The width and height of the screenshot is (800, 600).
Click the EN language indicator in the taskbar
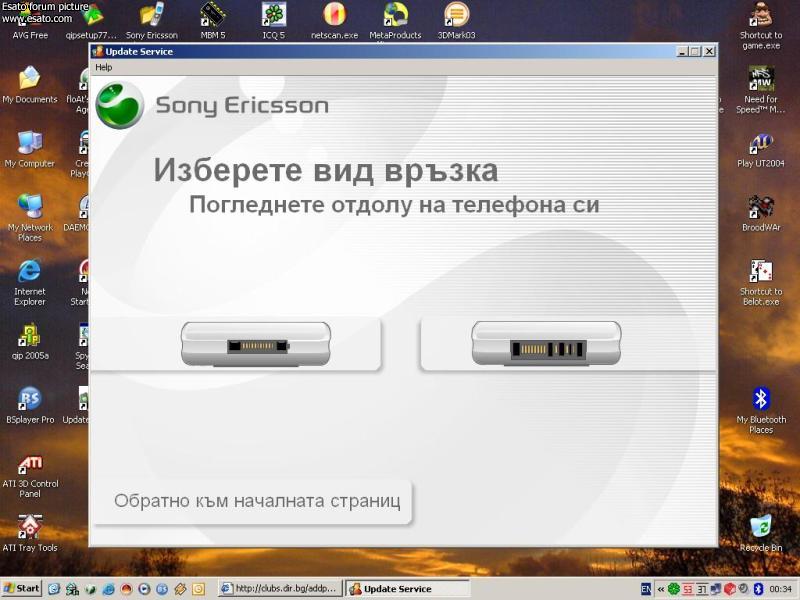click(x=645, y=589)
